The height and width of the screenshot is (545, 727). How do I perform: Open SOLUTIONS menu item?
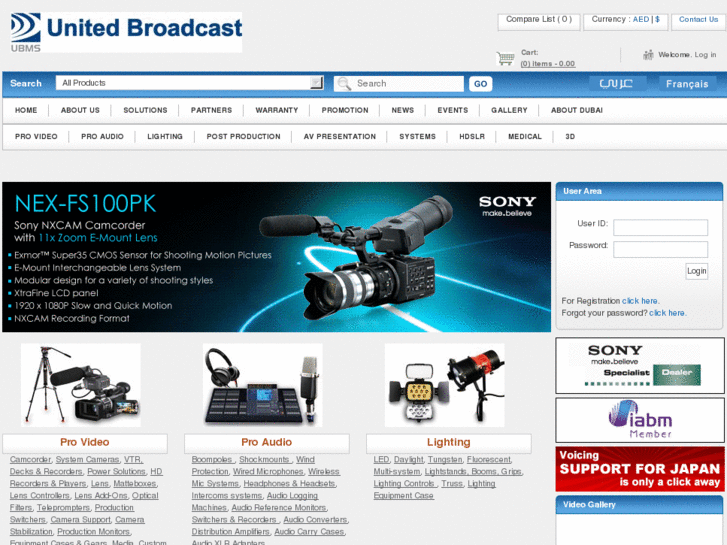point(145,110)
